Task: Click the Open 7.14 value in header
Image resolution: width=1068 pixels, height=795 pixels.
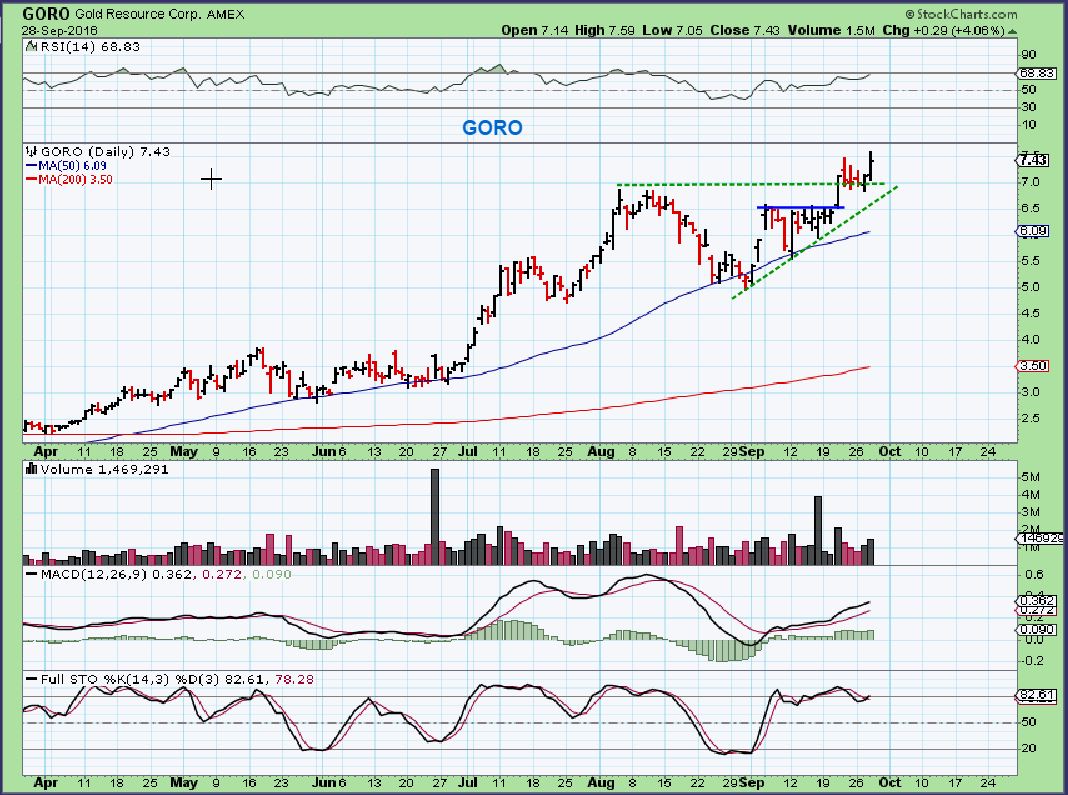Action: click(x=533, y=30)
